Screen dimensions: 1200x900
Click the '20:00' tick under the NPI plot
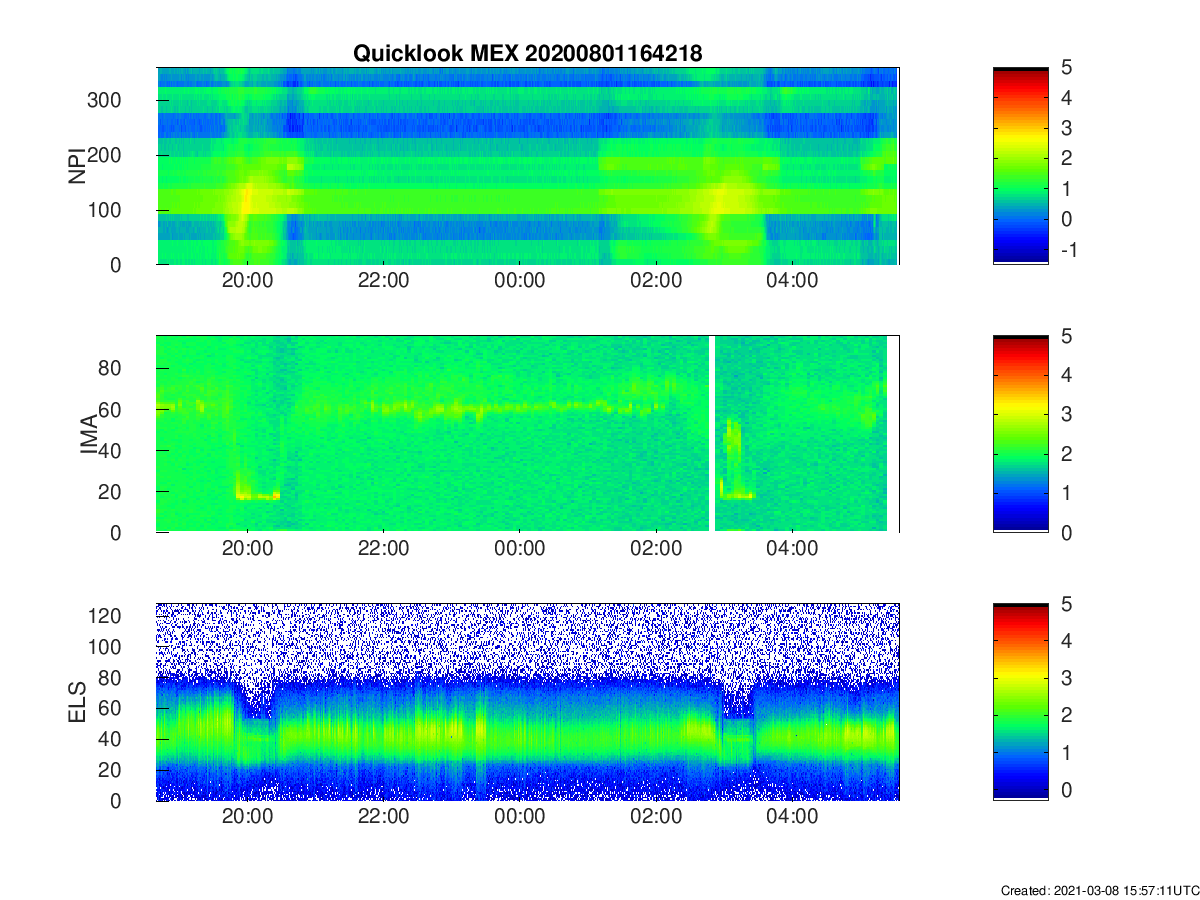248,281
